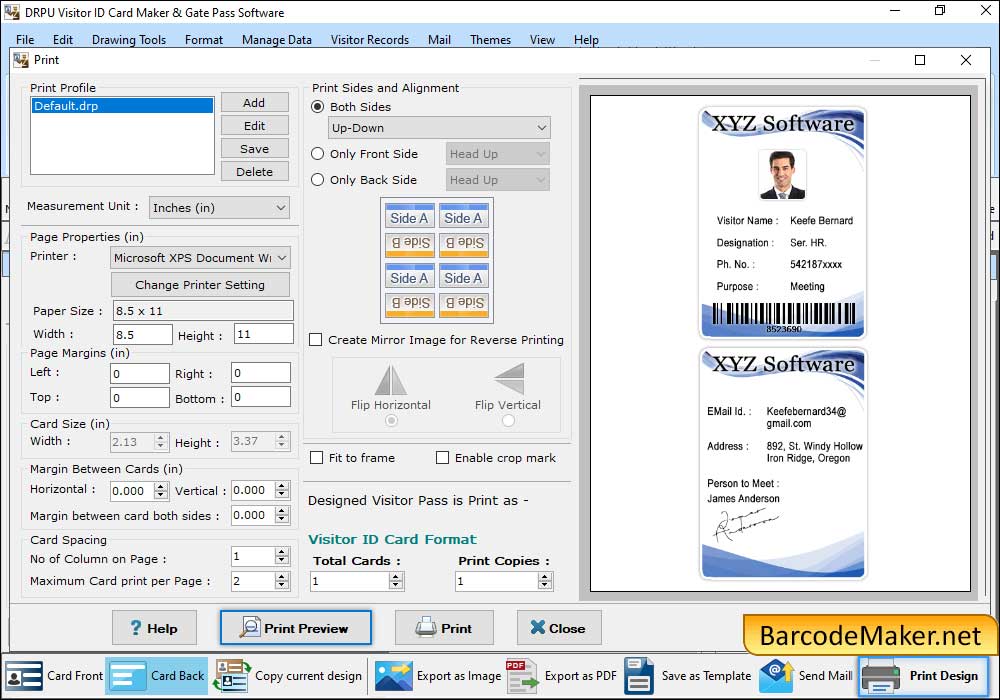The width and height of the screenshot is (1000, 700).
Task: Increase Total Cards with spinner
Action: [396, 576]
